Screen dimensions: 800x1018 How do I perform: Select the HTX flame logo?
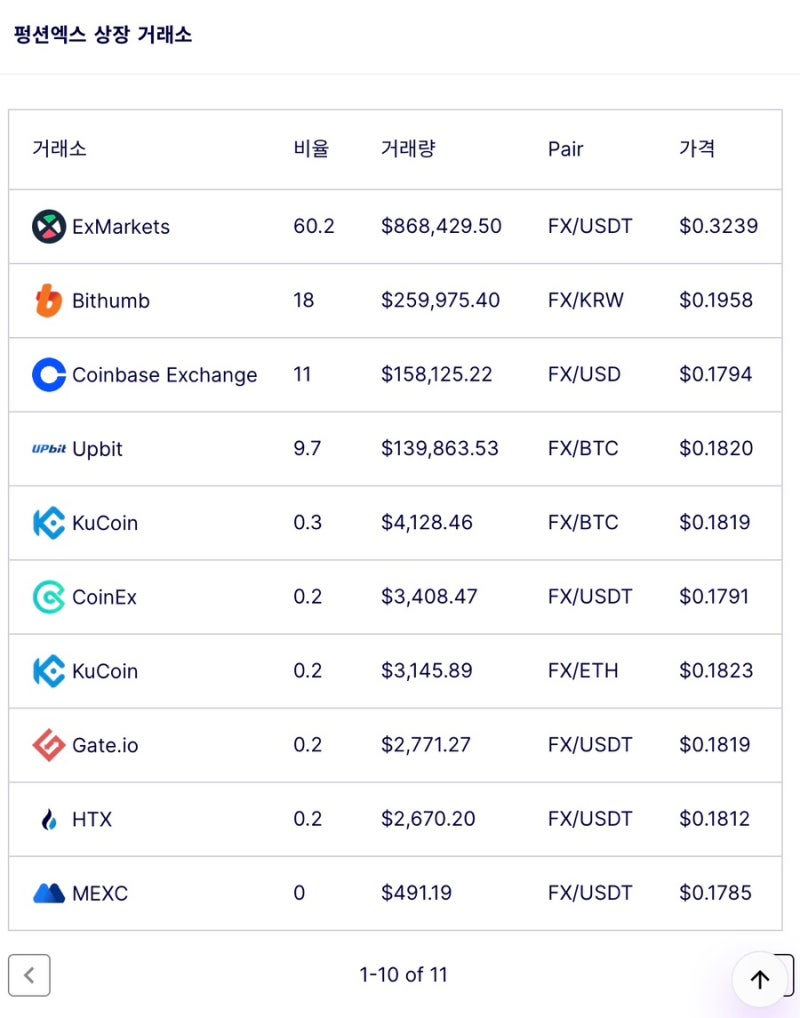coord(49,820)
